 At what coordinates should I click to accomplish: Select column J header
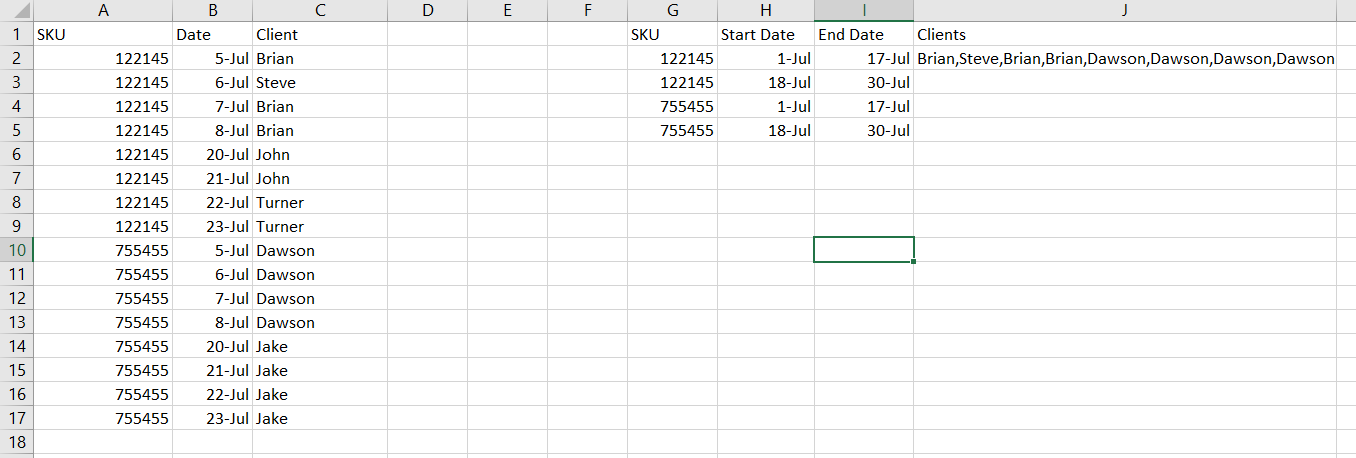(x=1125, y=10)
